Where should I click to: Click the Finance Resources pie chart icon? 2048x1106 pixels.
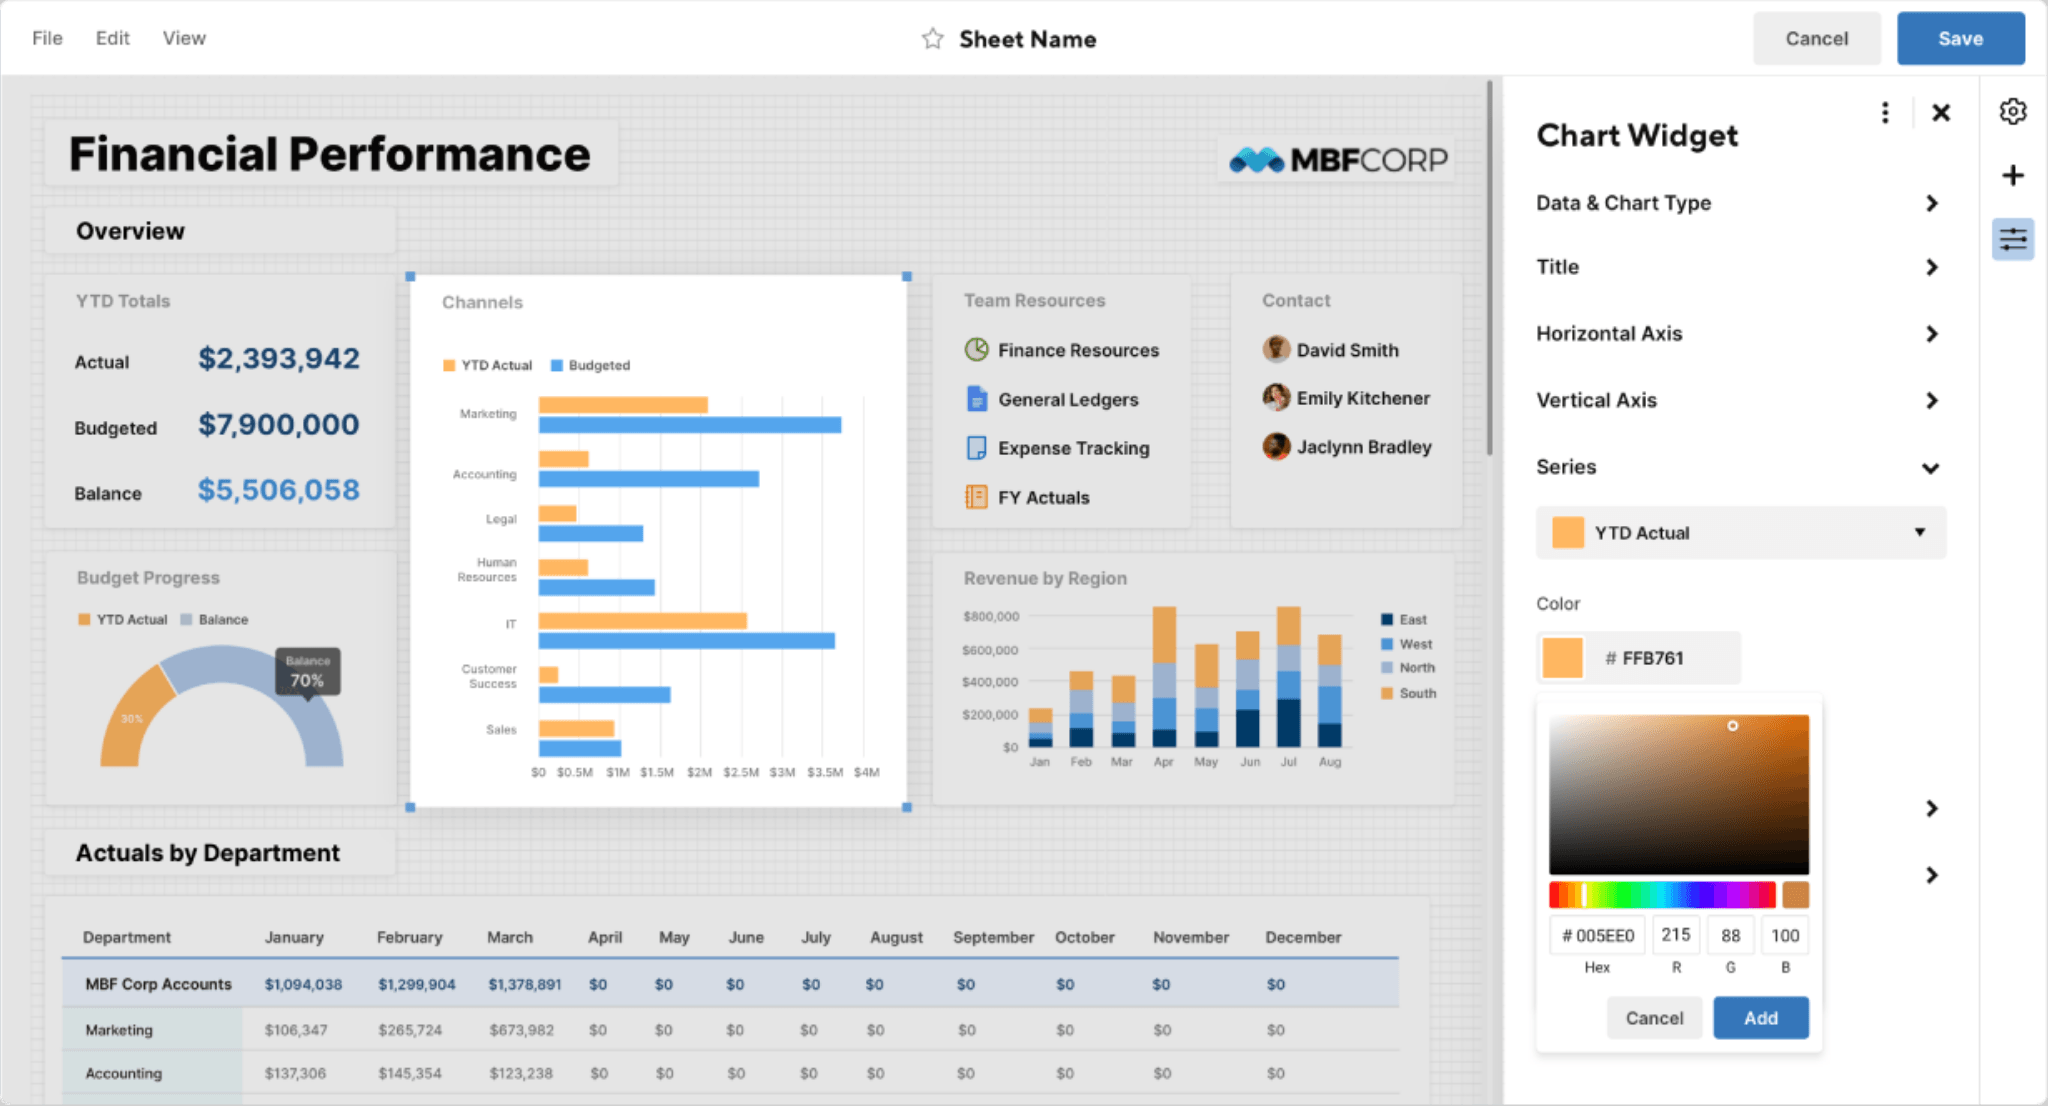(976, 350)
